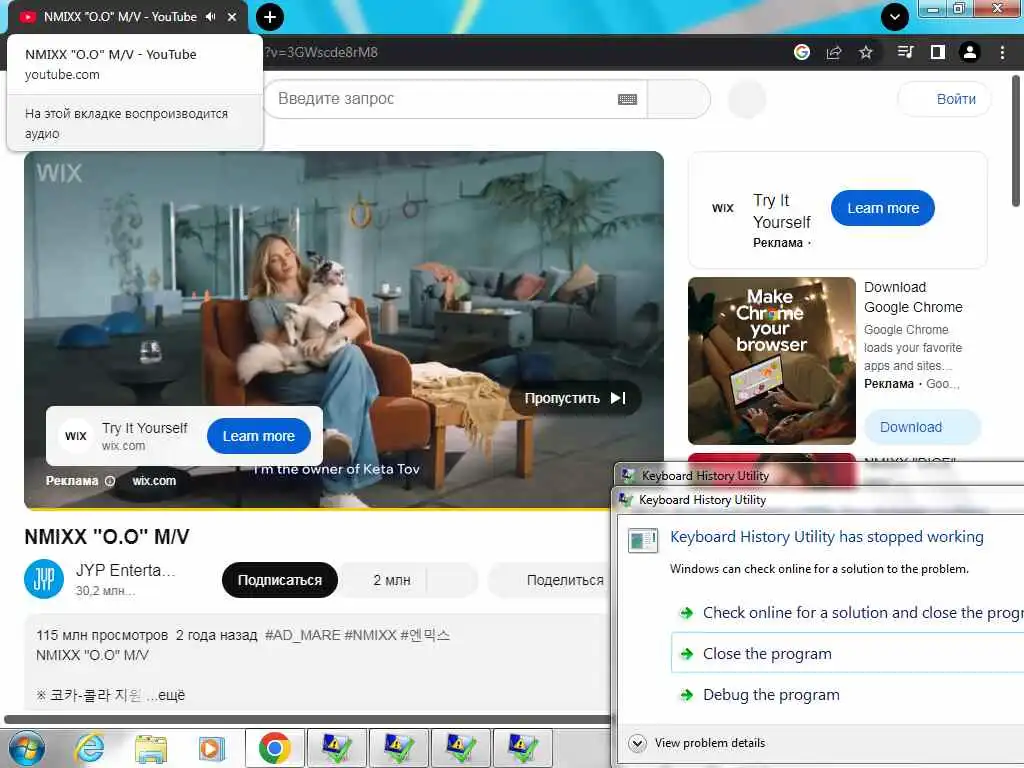Click the page vertical scrollbar
The image size is (1024, 768).
[x=1016, y=142]
